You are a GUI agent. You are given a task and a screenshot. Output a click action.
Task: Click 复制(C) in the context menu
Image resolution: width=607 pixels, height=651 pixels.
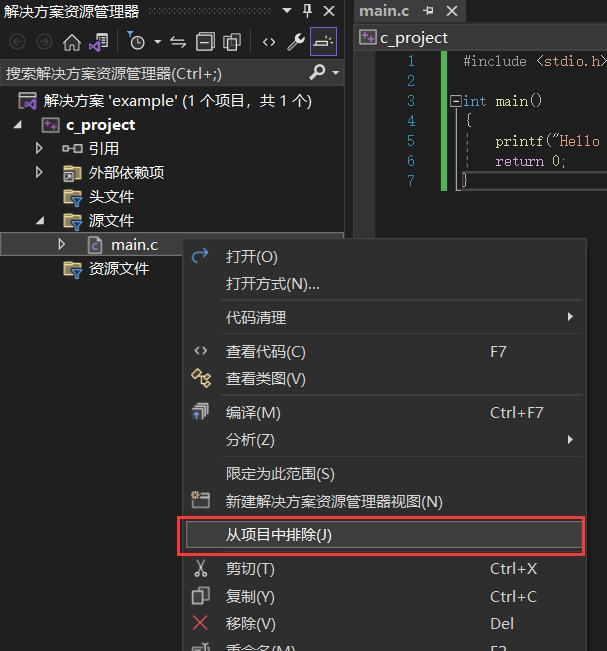coord(250,596)
